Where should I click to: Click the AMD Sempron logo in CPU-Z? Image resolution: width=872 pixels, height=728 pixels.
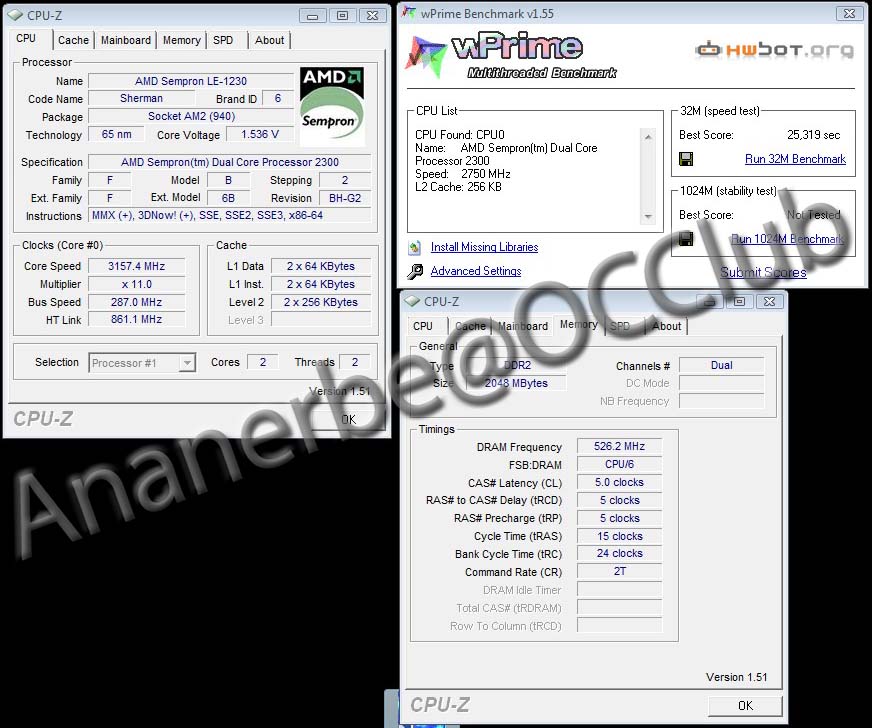332,106
